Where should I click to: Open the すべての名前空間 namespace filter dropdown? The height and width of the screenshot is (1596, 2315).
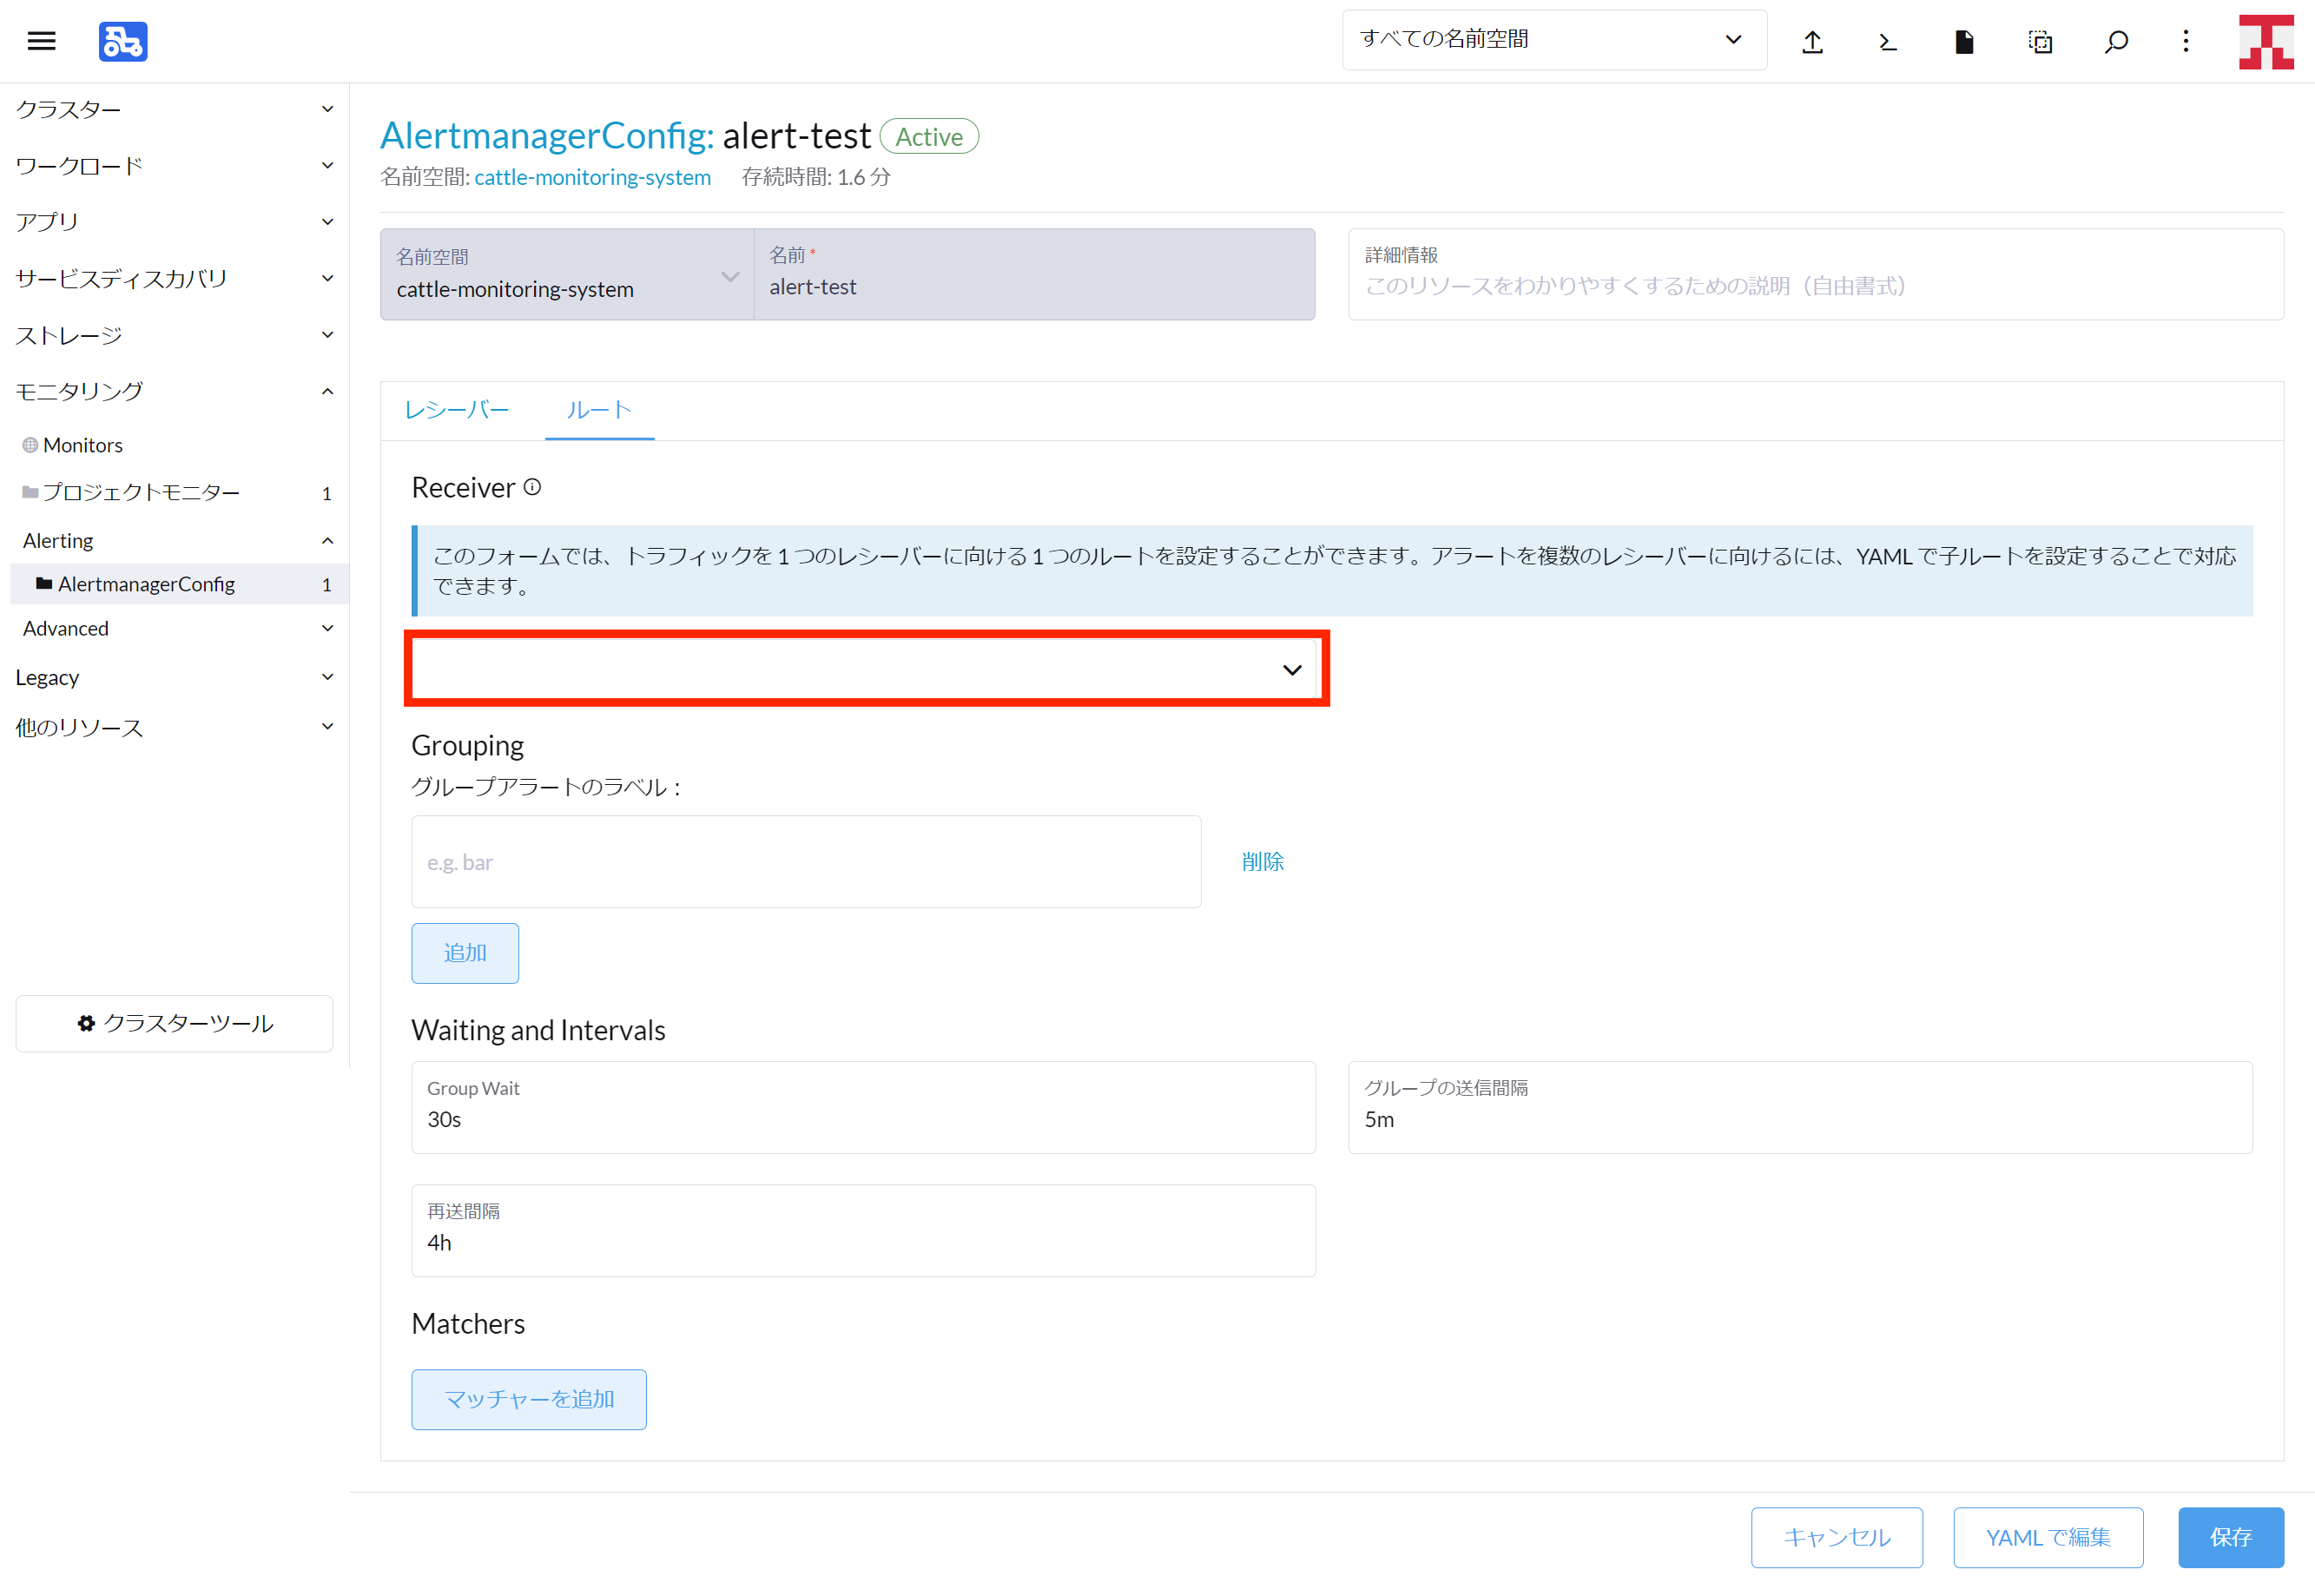pos(1554,40)
